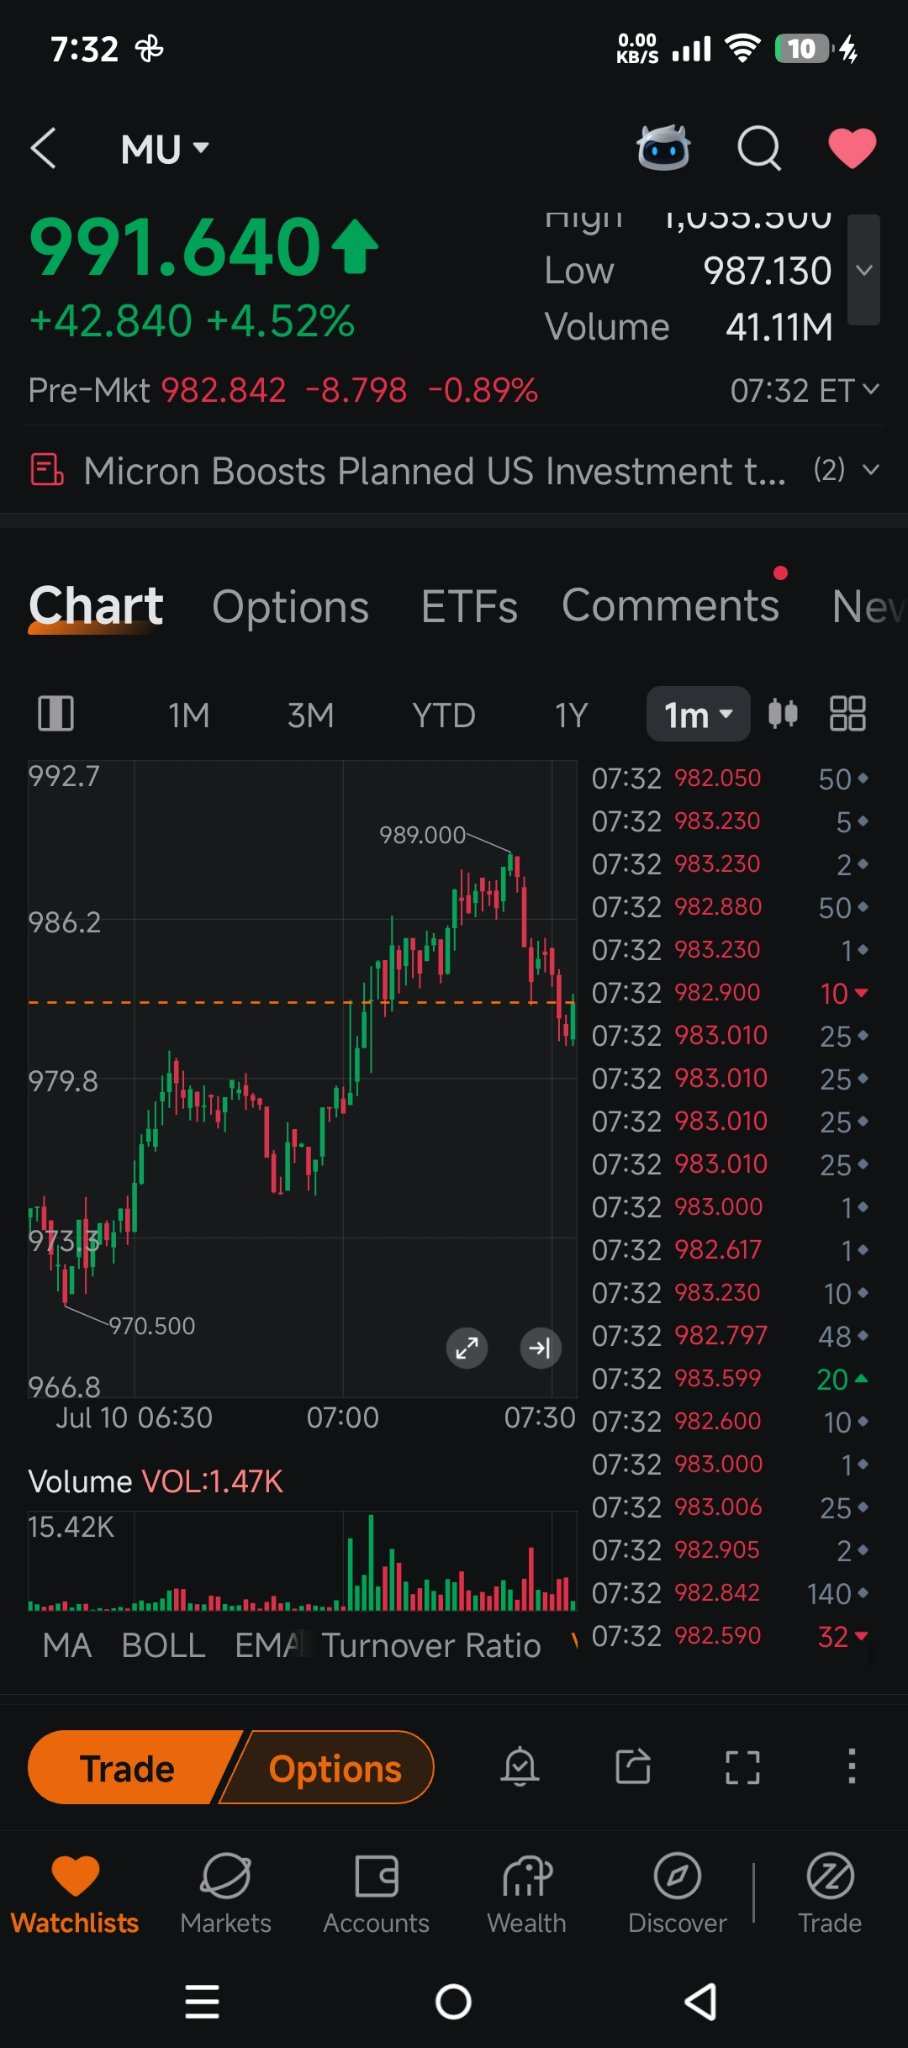
Task: Tap the tallest volume bar near 07:00
Action: tap(371, 1562)
